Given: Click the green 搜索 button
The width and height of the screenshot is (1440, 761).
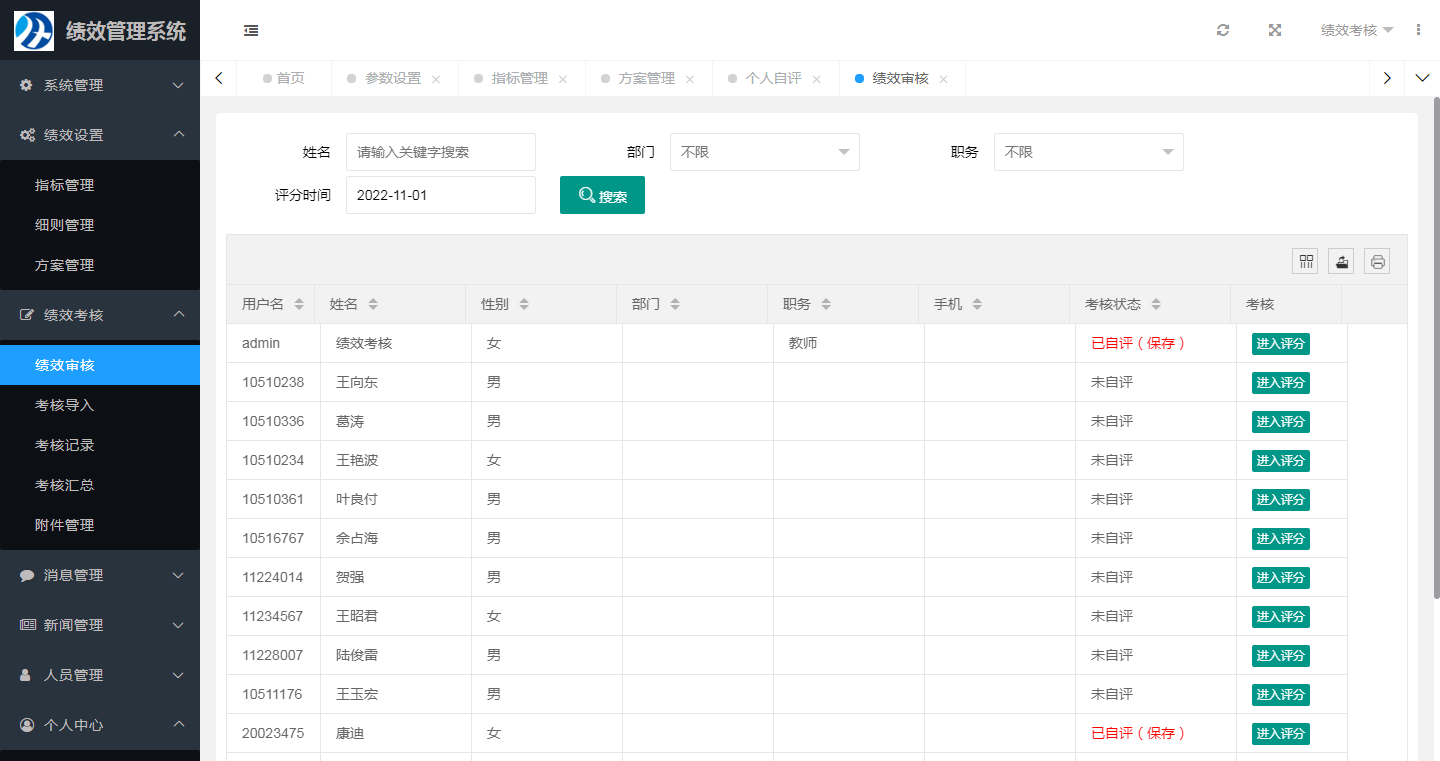Looking at the screenshot, I should click(602, 195).
